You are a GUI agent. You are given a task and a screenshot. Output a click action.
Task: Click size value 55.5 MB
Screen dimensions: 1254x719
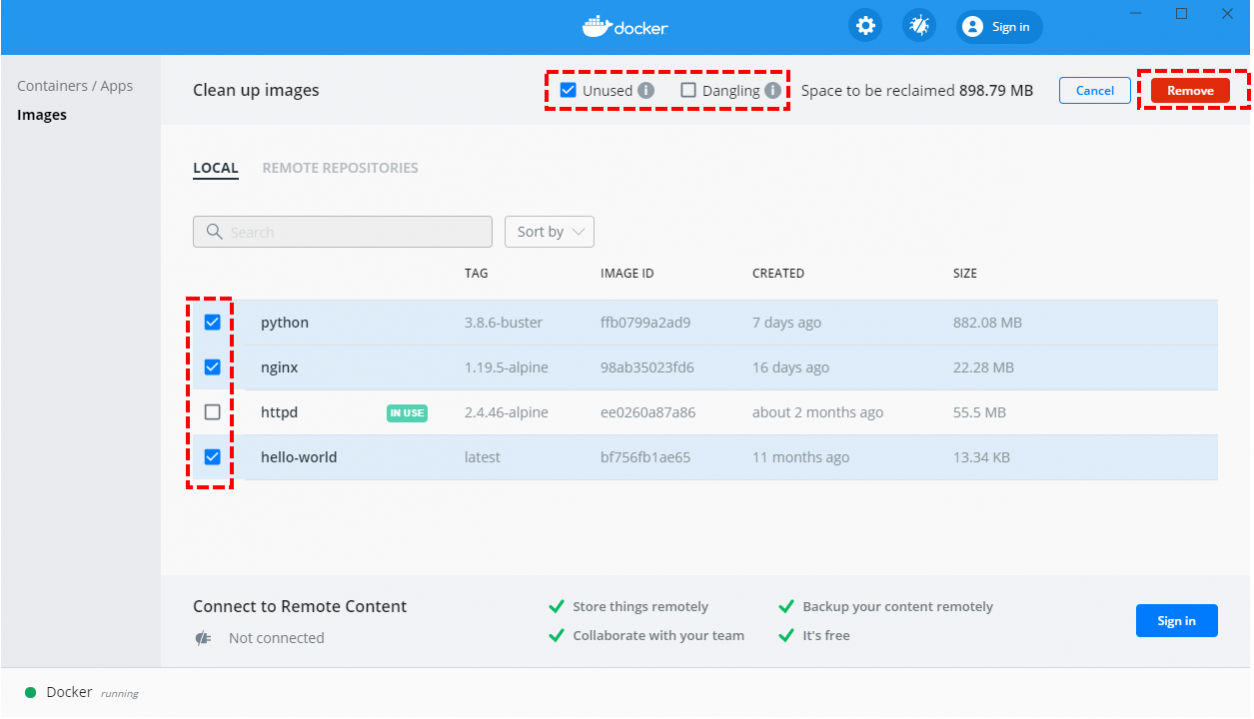tap(979, 412)
